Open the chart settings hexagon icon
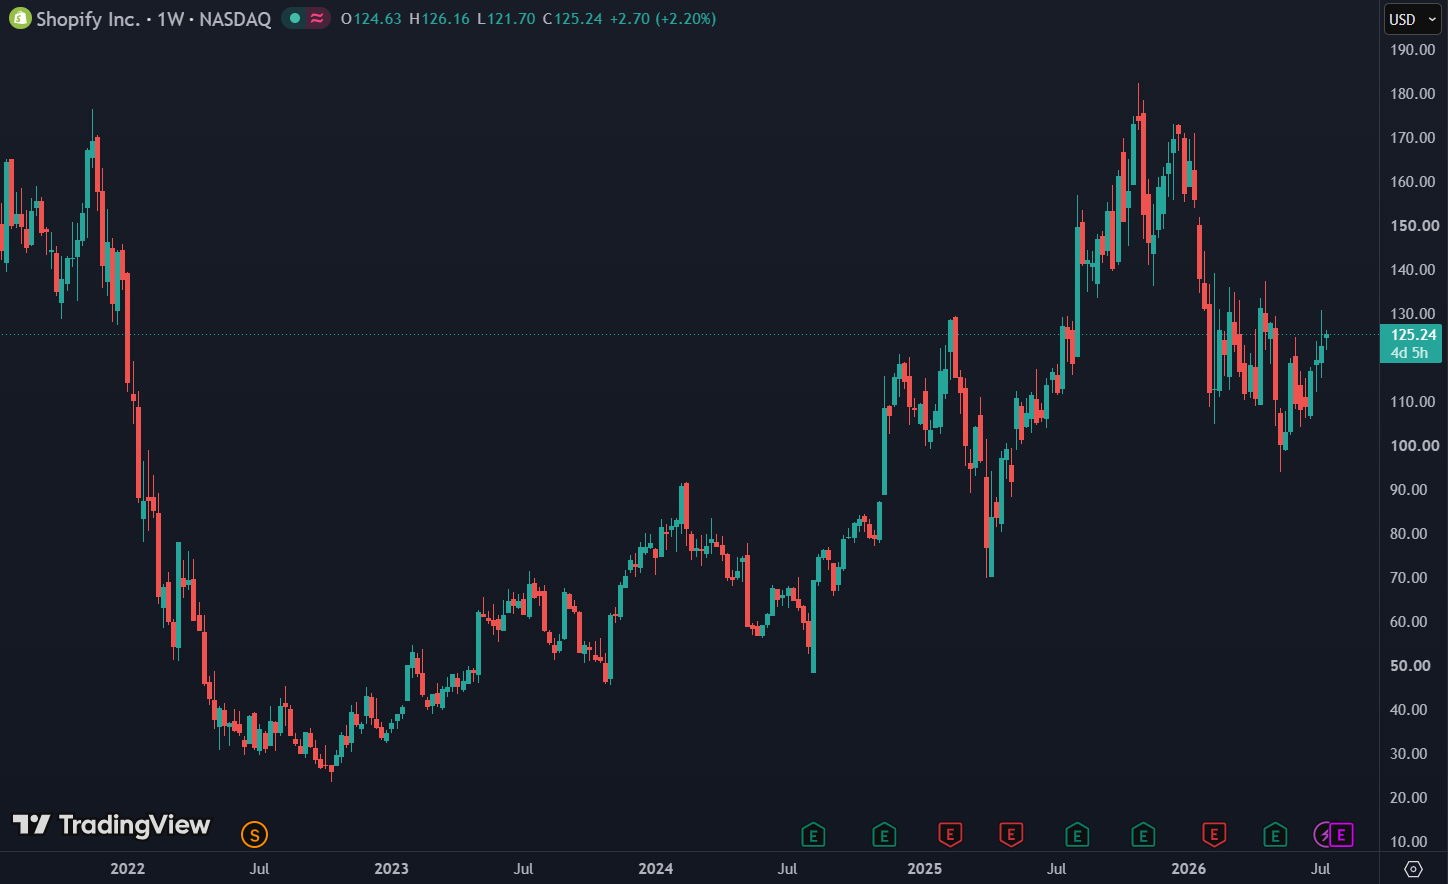 click(x=1413, y=868)
